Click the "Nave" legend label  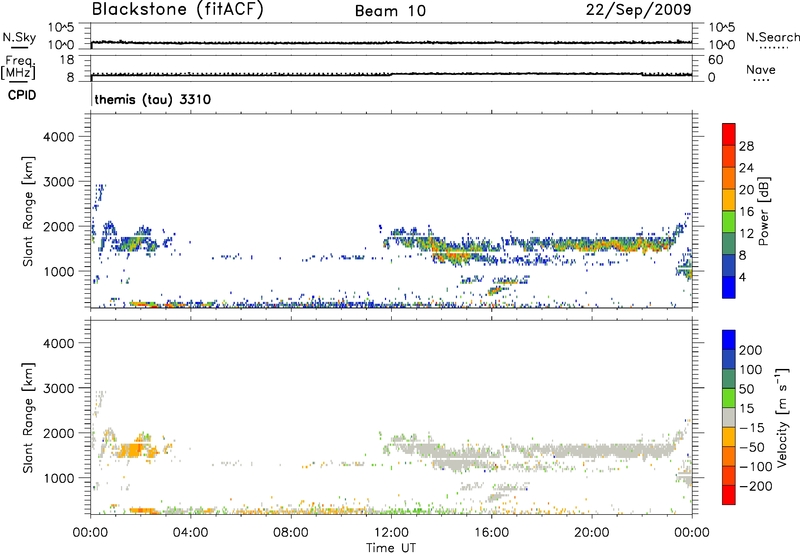[x=761, y=69]
